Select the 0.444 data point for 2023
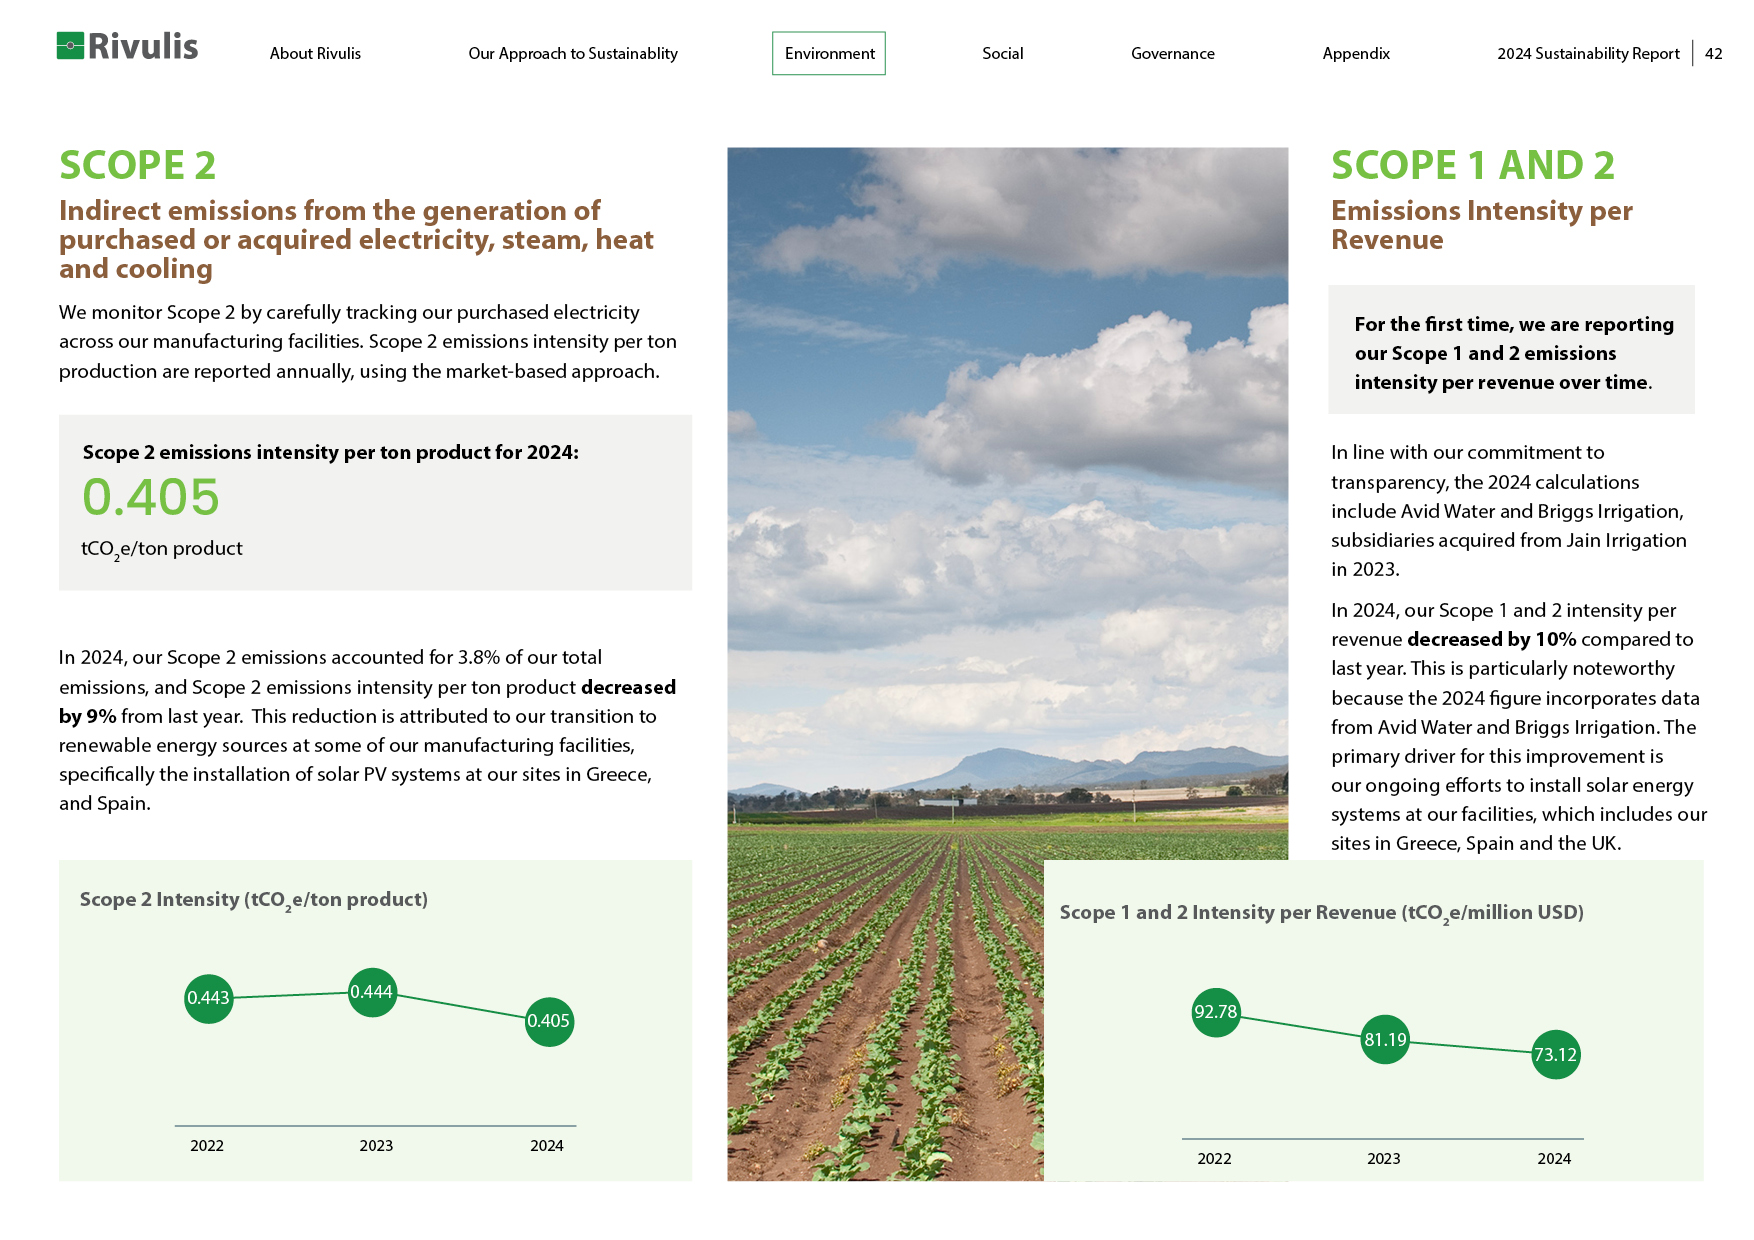 [x=372, y=992]
